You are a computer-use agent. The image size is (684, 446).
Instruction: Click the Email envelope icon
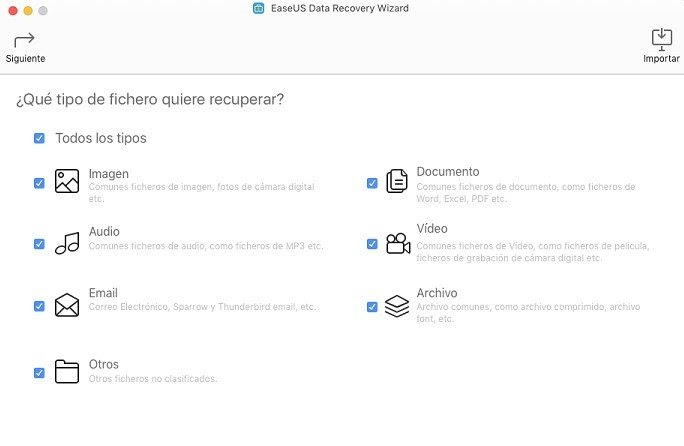(x=67, y=305)
